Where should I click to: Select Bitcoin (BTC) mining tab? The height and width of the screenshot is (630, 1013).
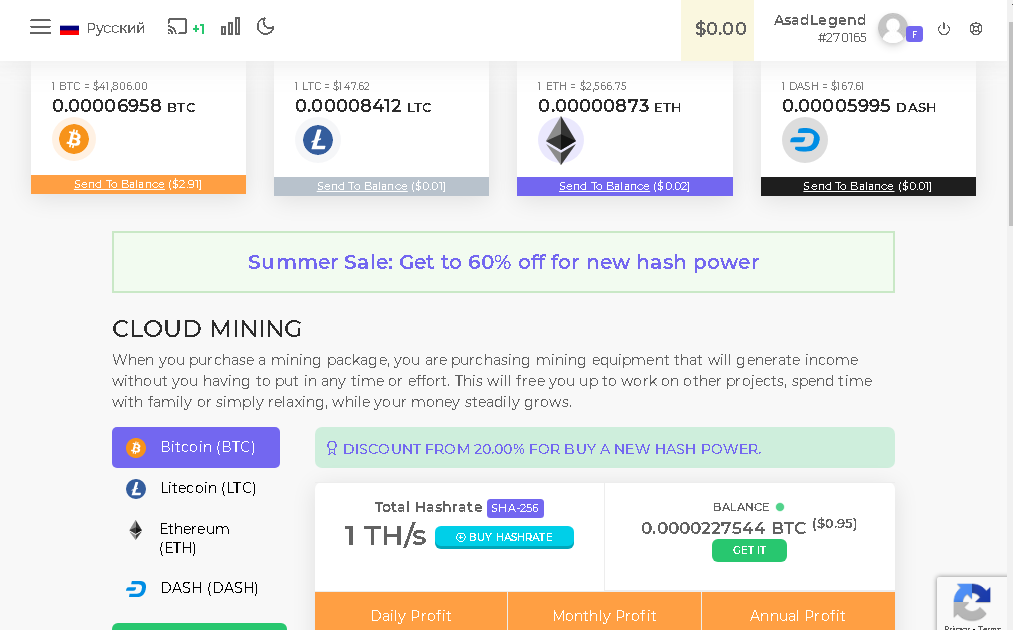pos(196,447)
